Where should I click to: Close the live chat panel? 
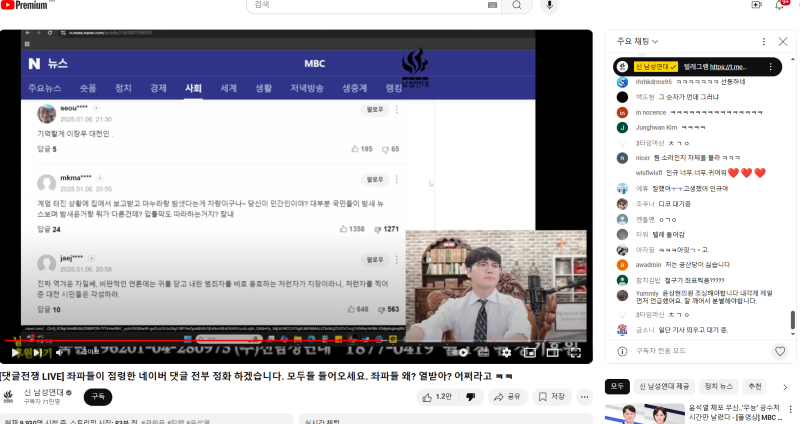coord(783,41)
